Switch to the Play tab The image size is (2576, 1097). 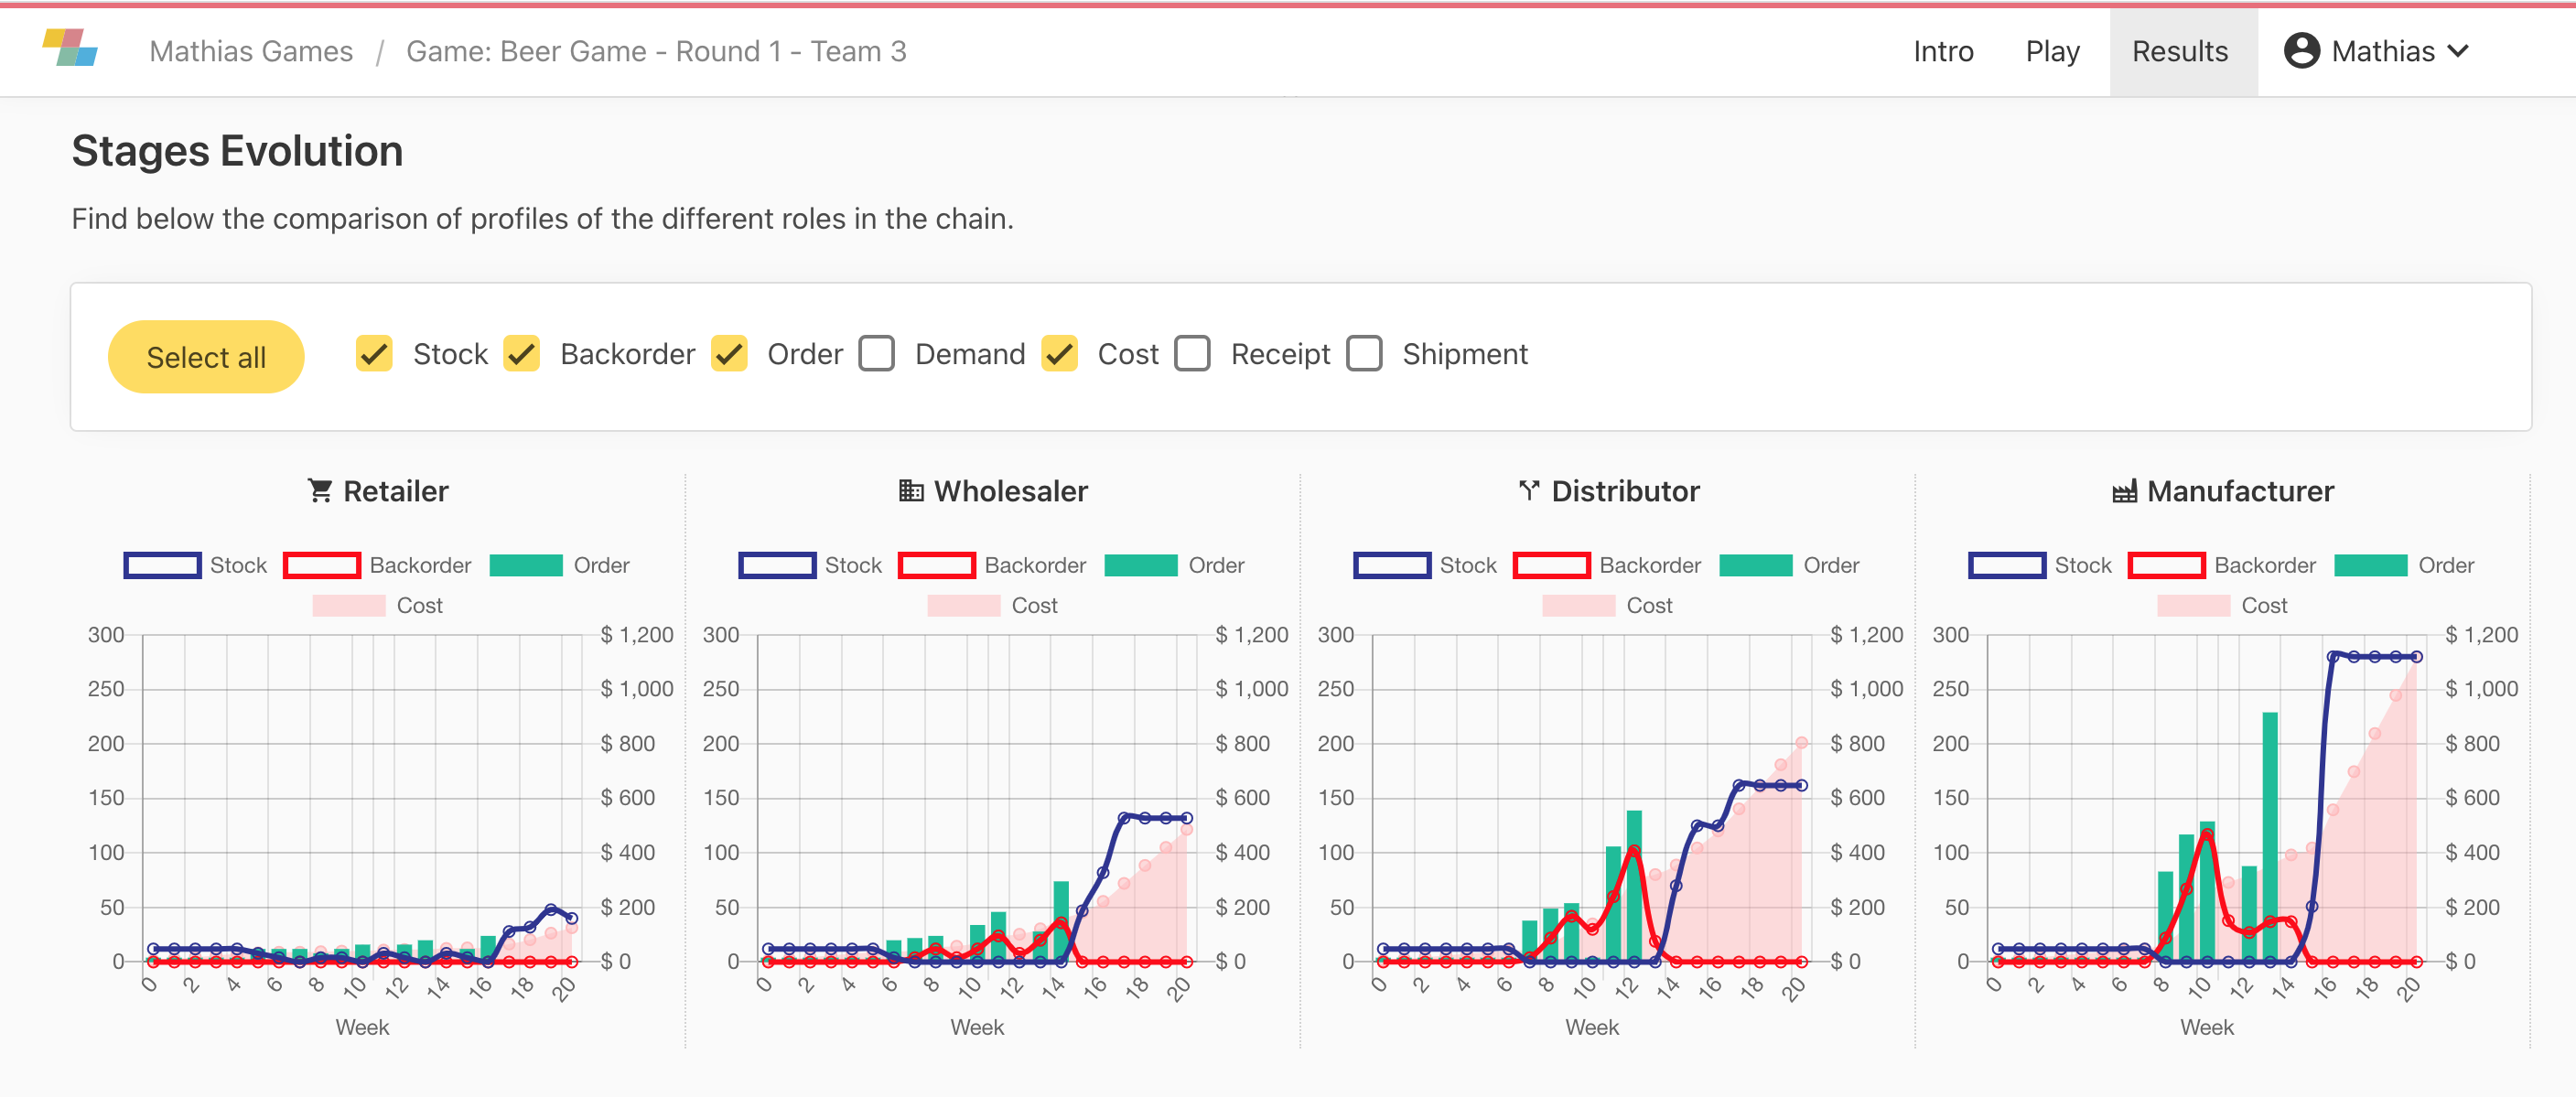[x=2052, y=51]
